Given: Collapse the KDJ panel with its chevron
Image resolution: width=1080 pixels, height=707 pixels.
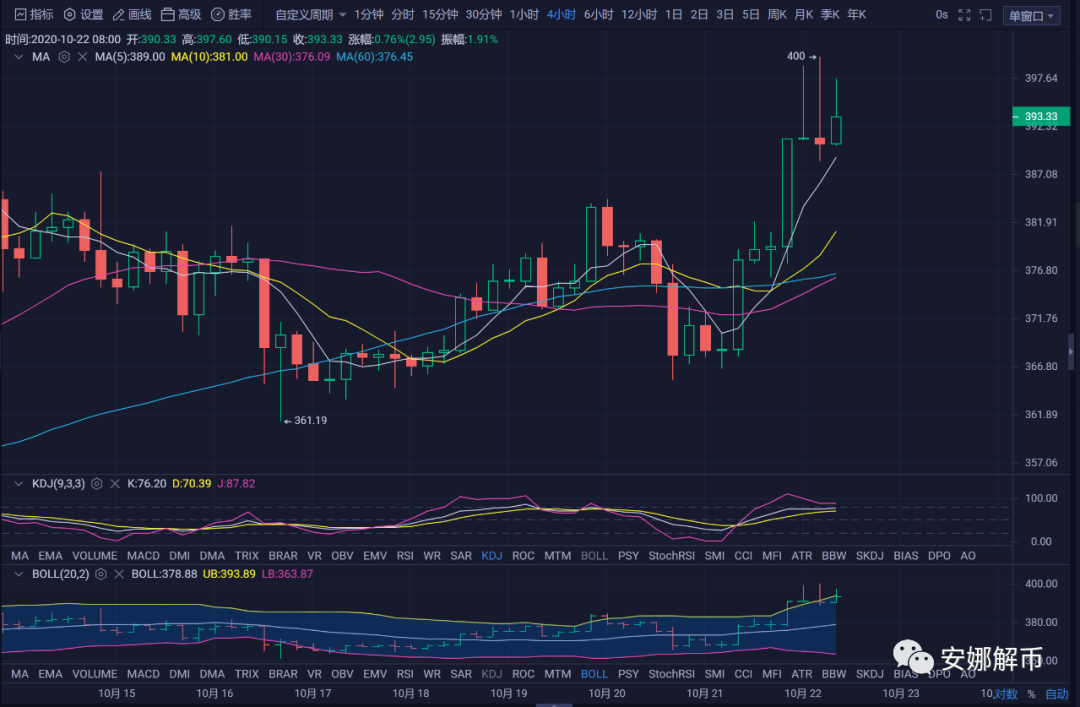Looking at the screenshot, I should click(17, 484).
